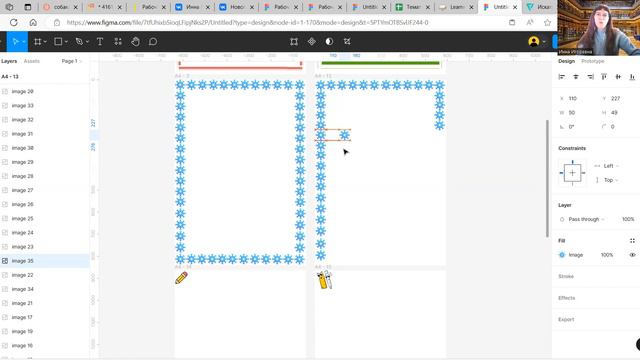
Task: Align selection vertical centers
Action: [618, 77]
